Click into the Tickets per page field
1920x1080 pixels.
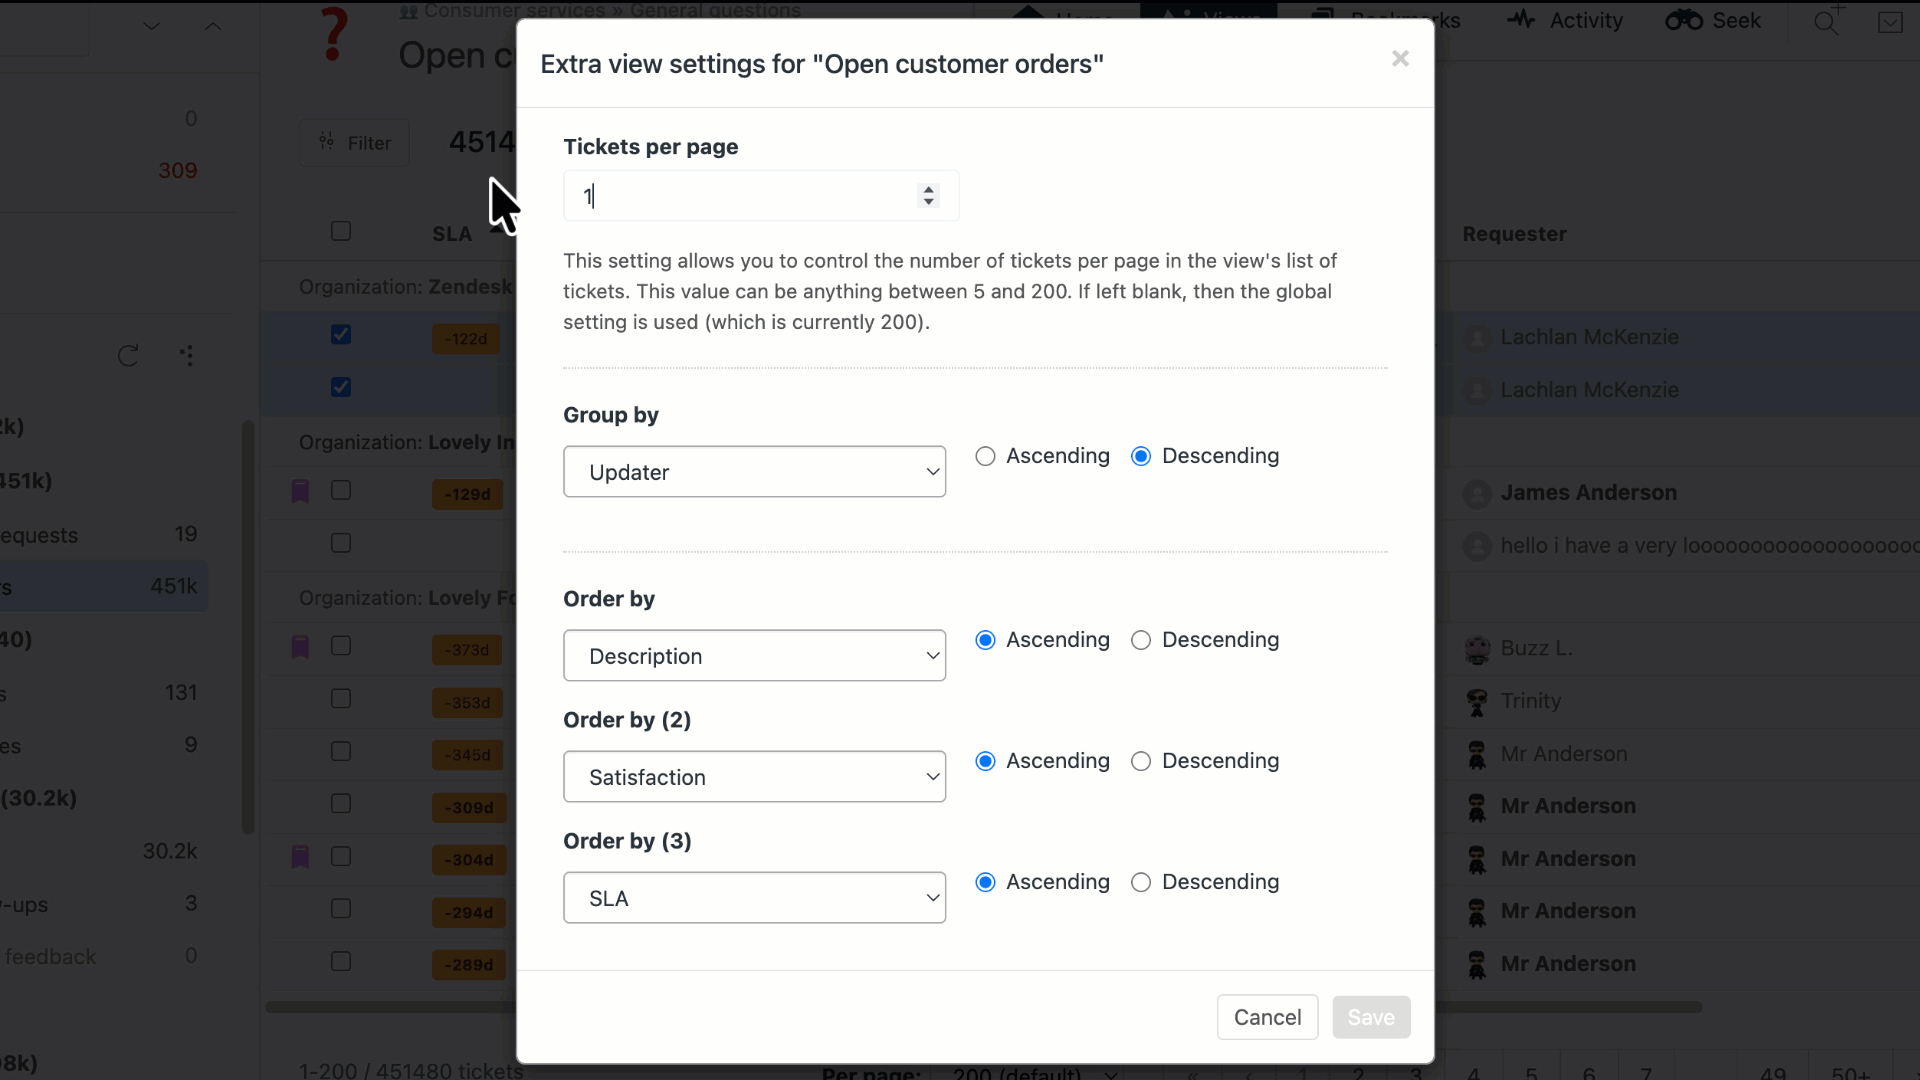click(740, 196)
